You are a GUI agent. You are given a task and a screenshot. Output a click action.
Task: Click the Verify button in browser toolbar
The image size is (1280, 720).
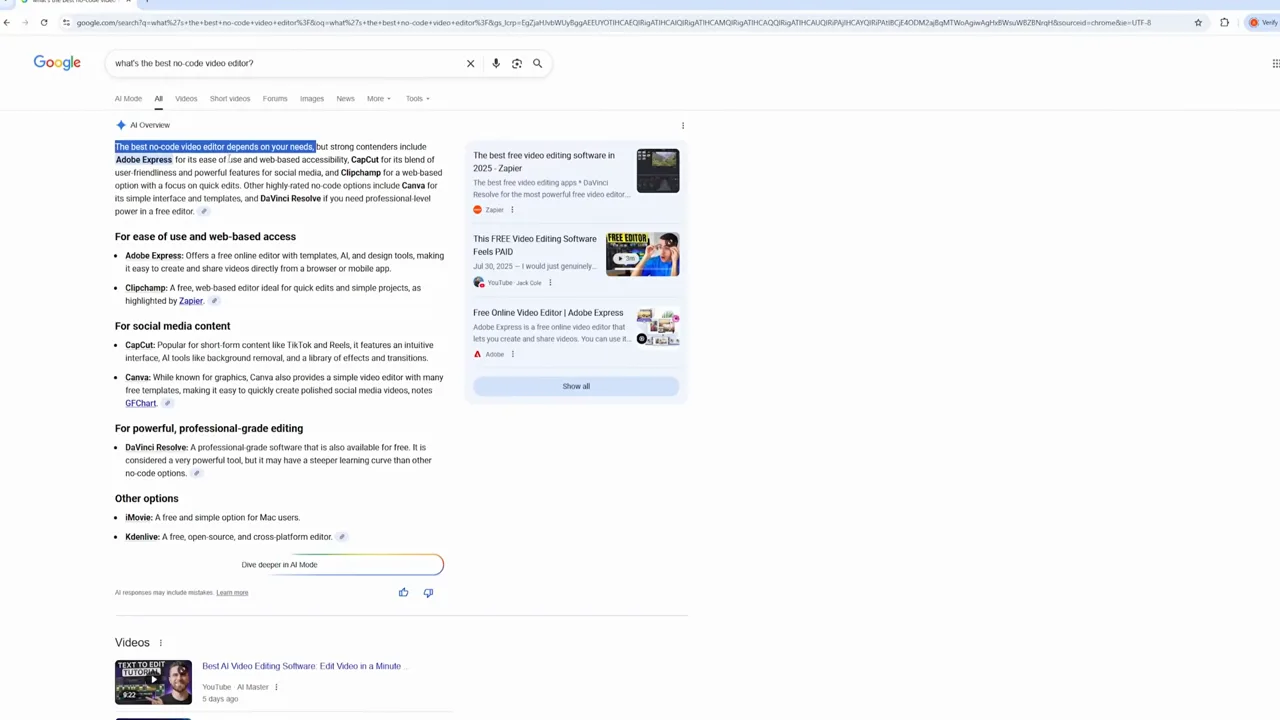(1263, 22)
